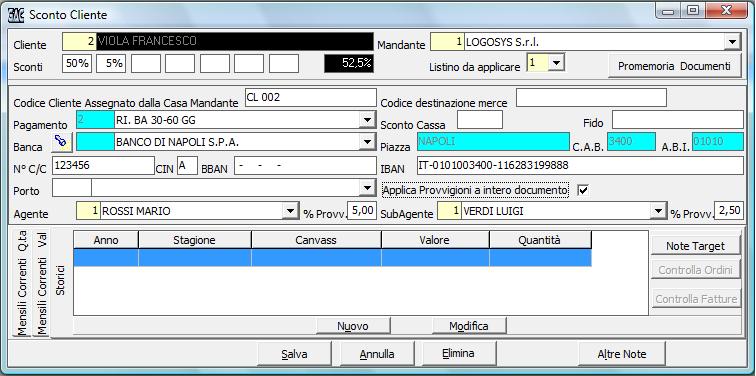Image resolution: width=756 pixels, height=376 pixels.
Task: Click the first Sconti field showing 50%
Action: coord(77,64)
